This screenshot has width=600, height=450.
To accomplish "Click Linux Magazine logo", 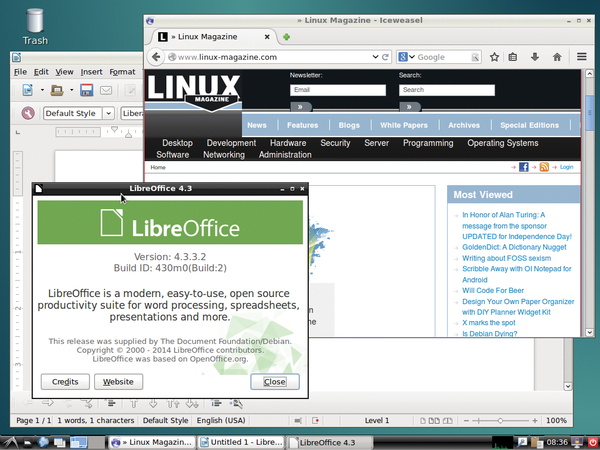I will point(194,93).
